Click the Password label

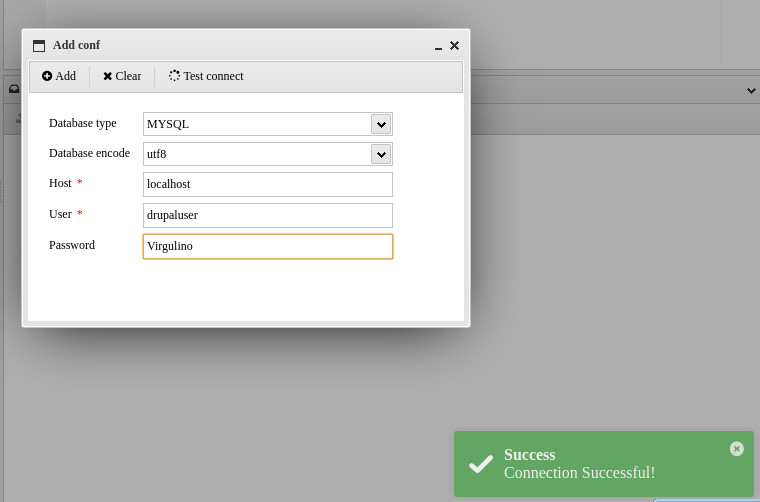[x=72, y=245]
